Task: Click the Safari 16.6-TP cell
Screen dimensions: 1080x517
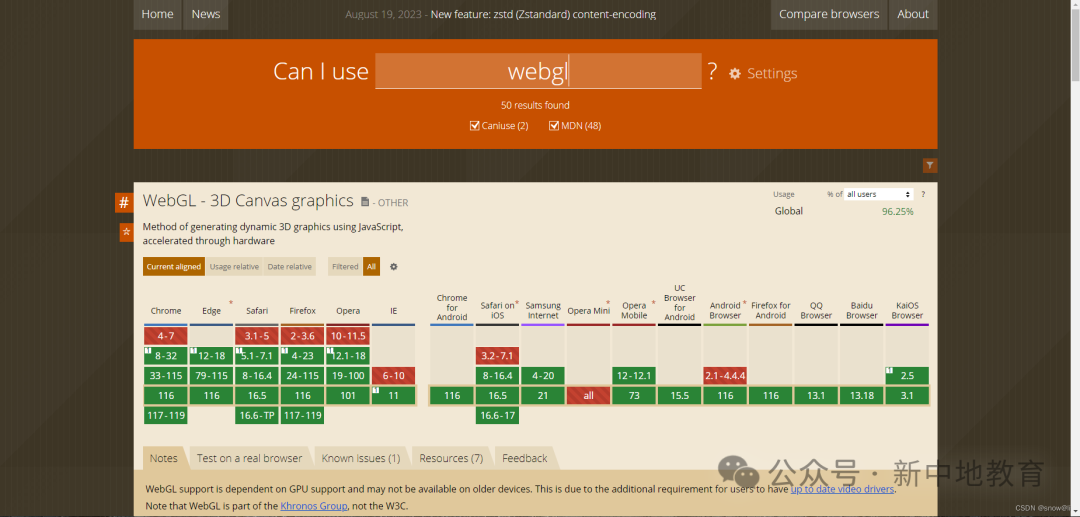Action: pos(257,416)
